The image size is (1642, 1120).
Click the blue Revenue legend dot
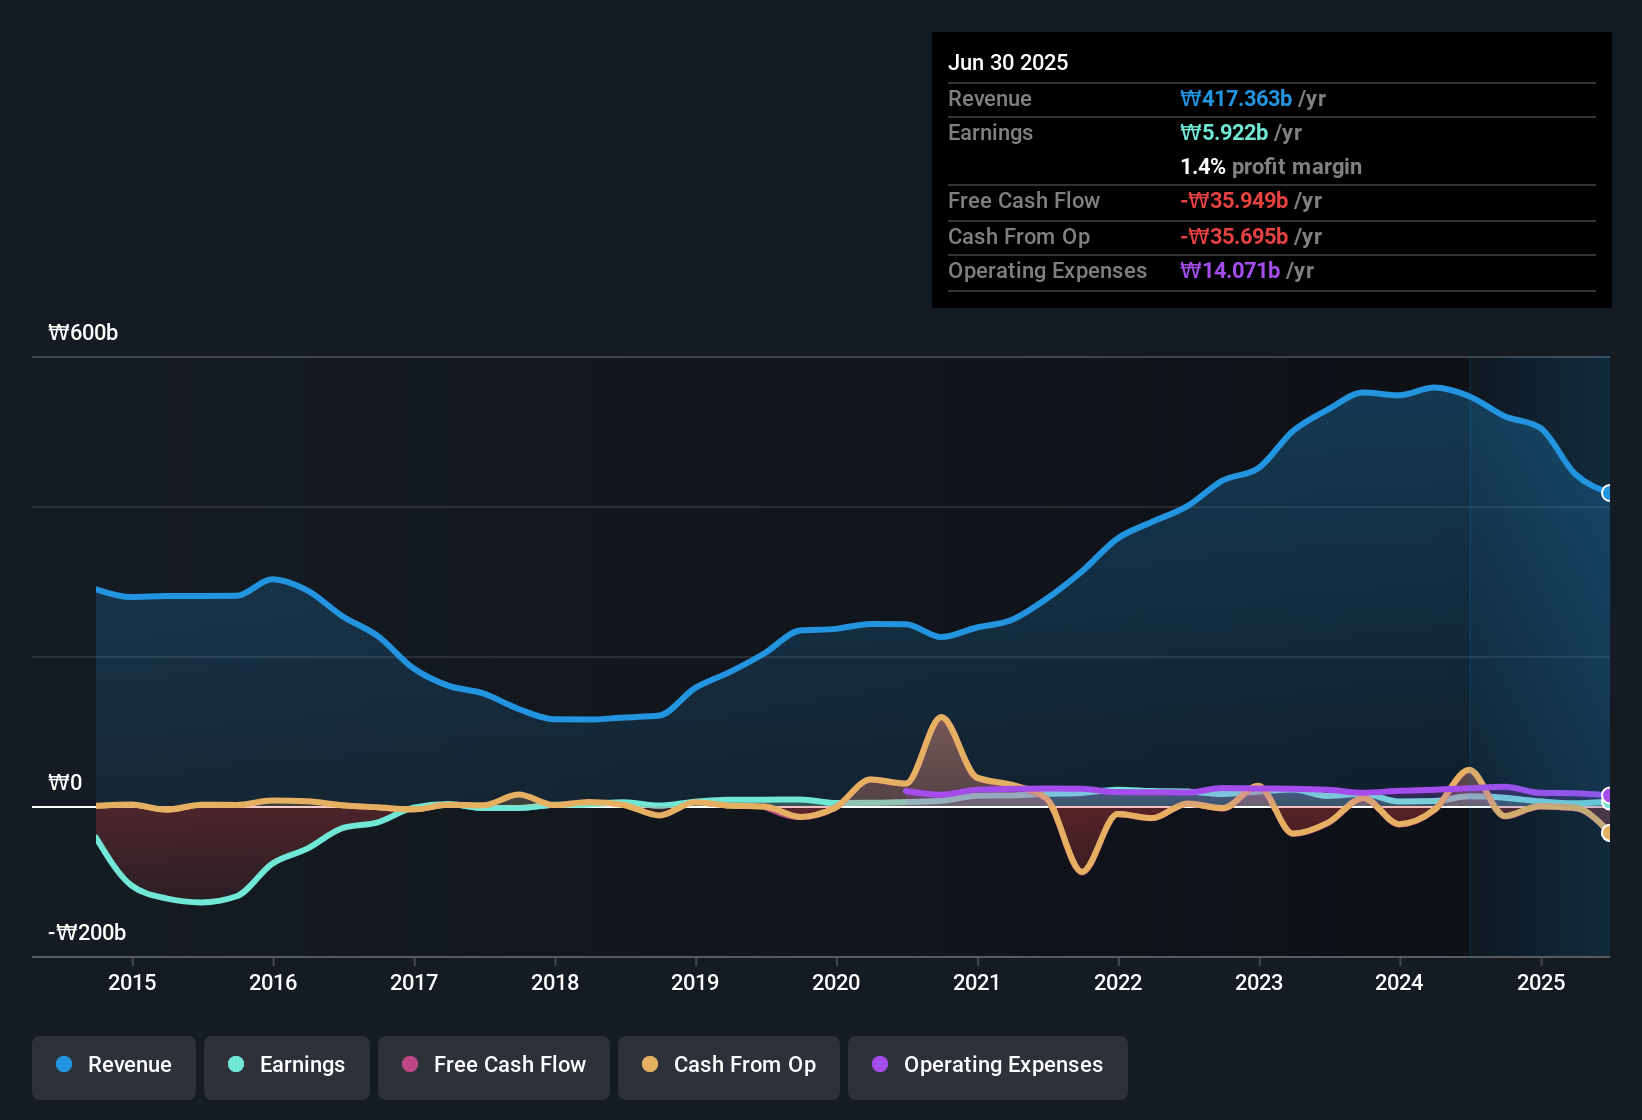tap(63, 1065)
